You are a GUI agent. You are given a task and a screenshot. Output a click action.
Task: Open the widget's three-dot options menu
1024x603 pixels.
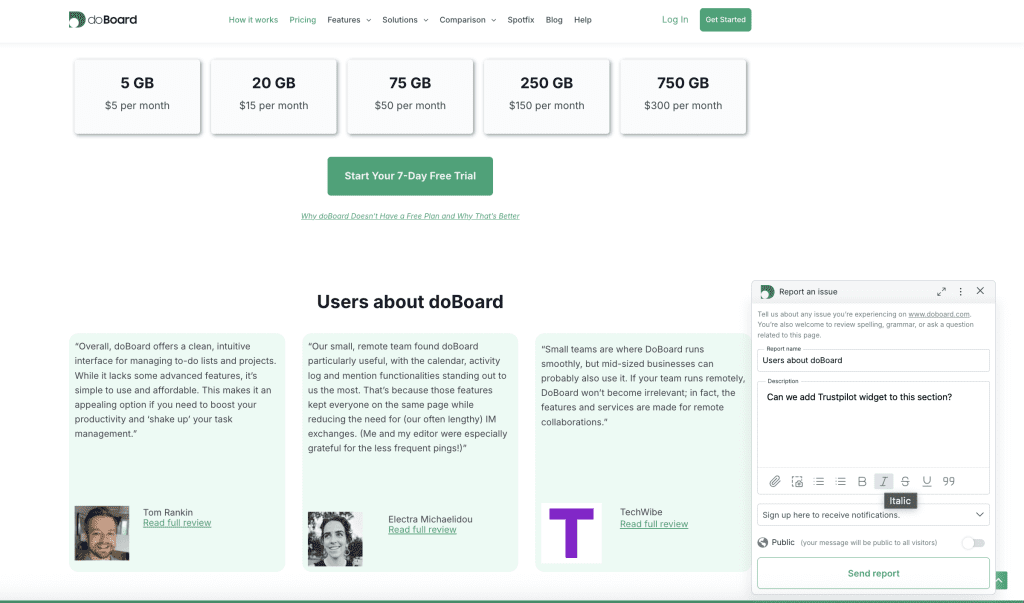coord(961,291)
